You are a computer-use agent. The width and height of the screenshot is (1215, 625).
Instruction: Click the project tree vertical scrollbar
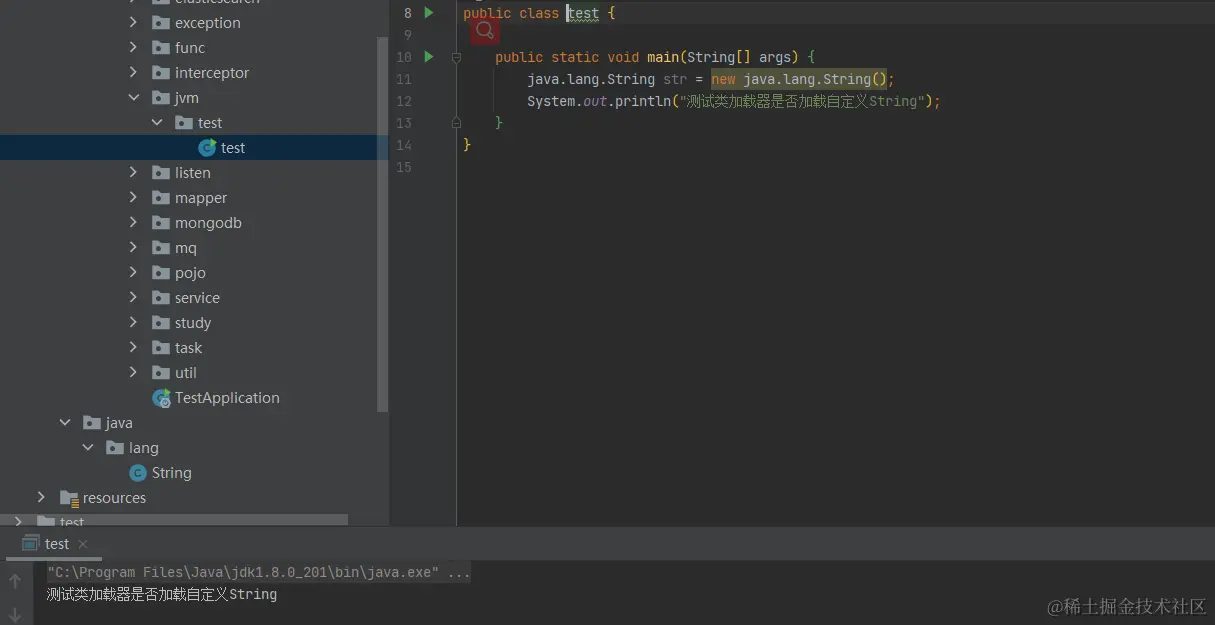[x=382, y=225]
